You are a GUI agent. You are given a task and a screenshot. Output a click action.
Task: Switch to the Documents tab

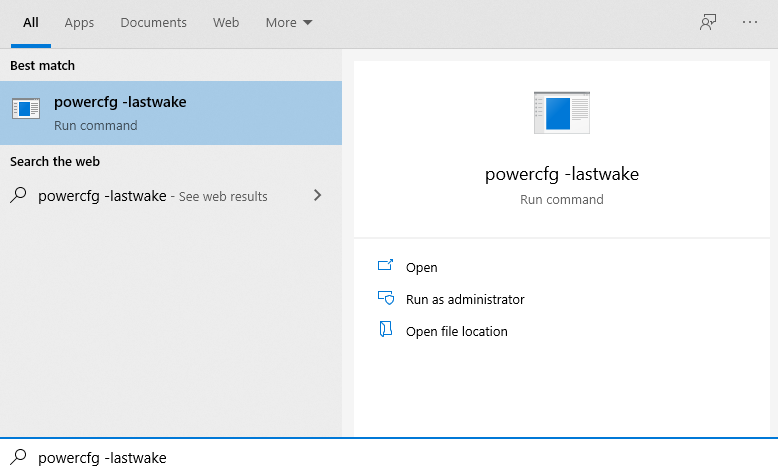(153, 22)
